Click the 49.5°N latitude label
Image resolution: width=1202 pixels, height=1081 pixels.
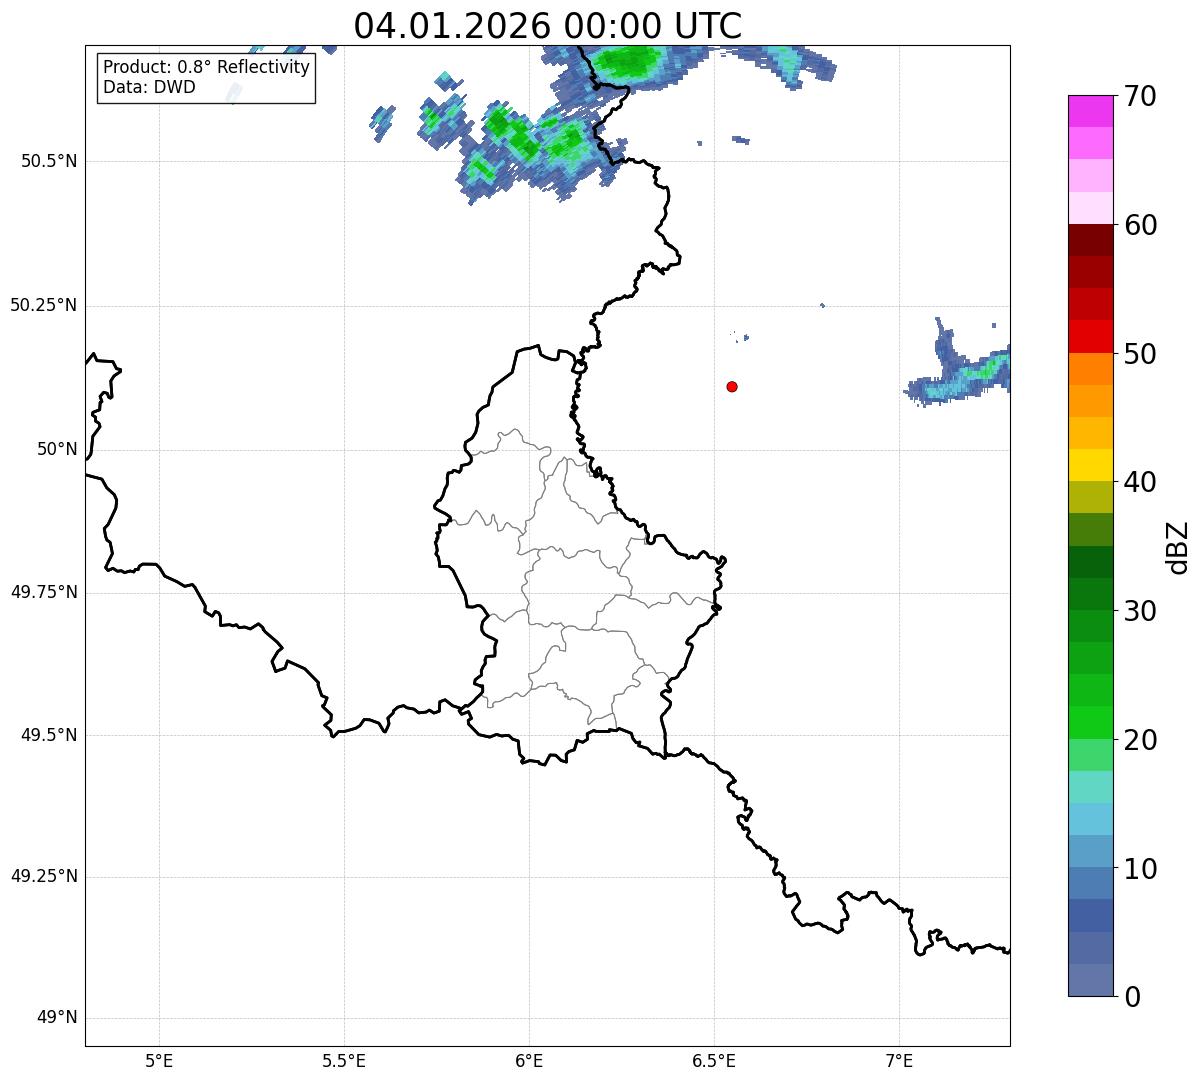click(49, 735)
